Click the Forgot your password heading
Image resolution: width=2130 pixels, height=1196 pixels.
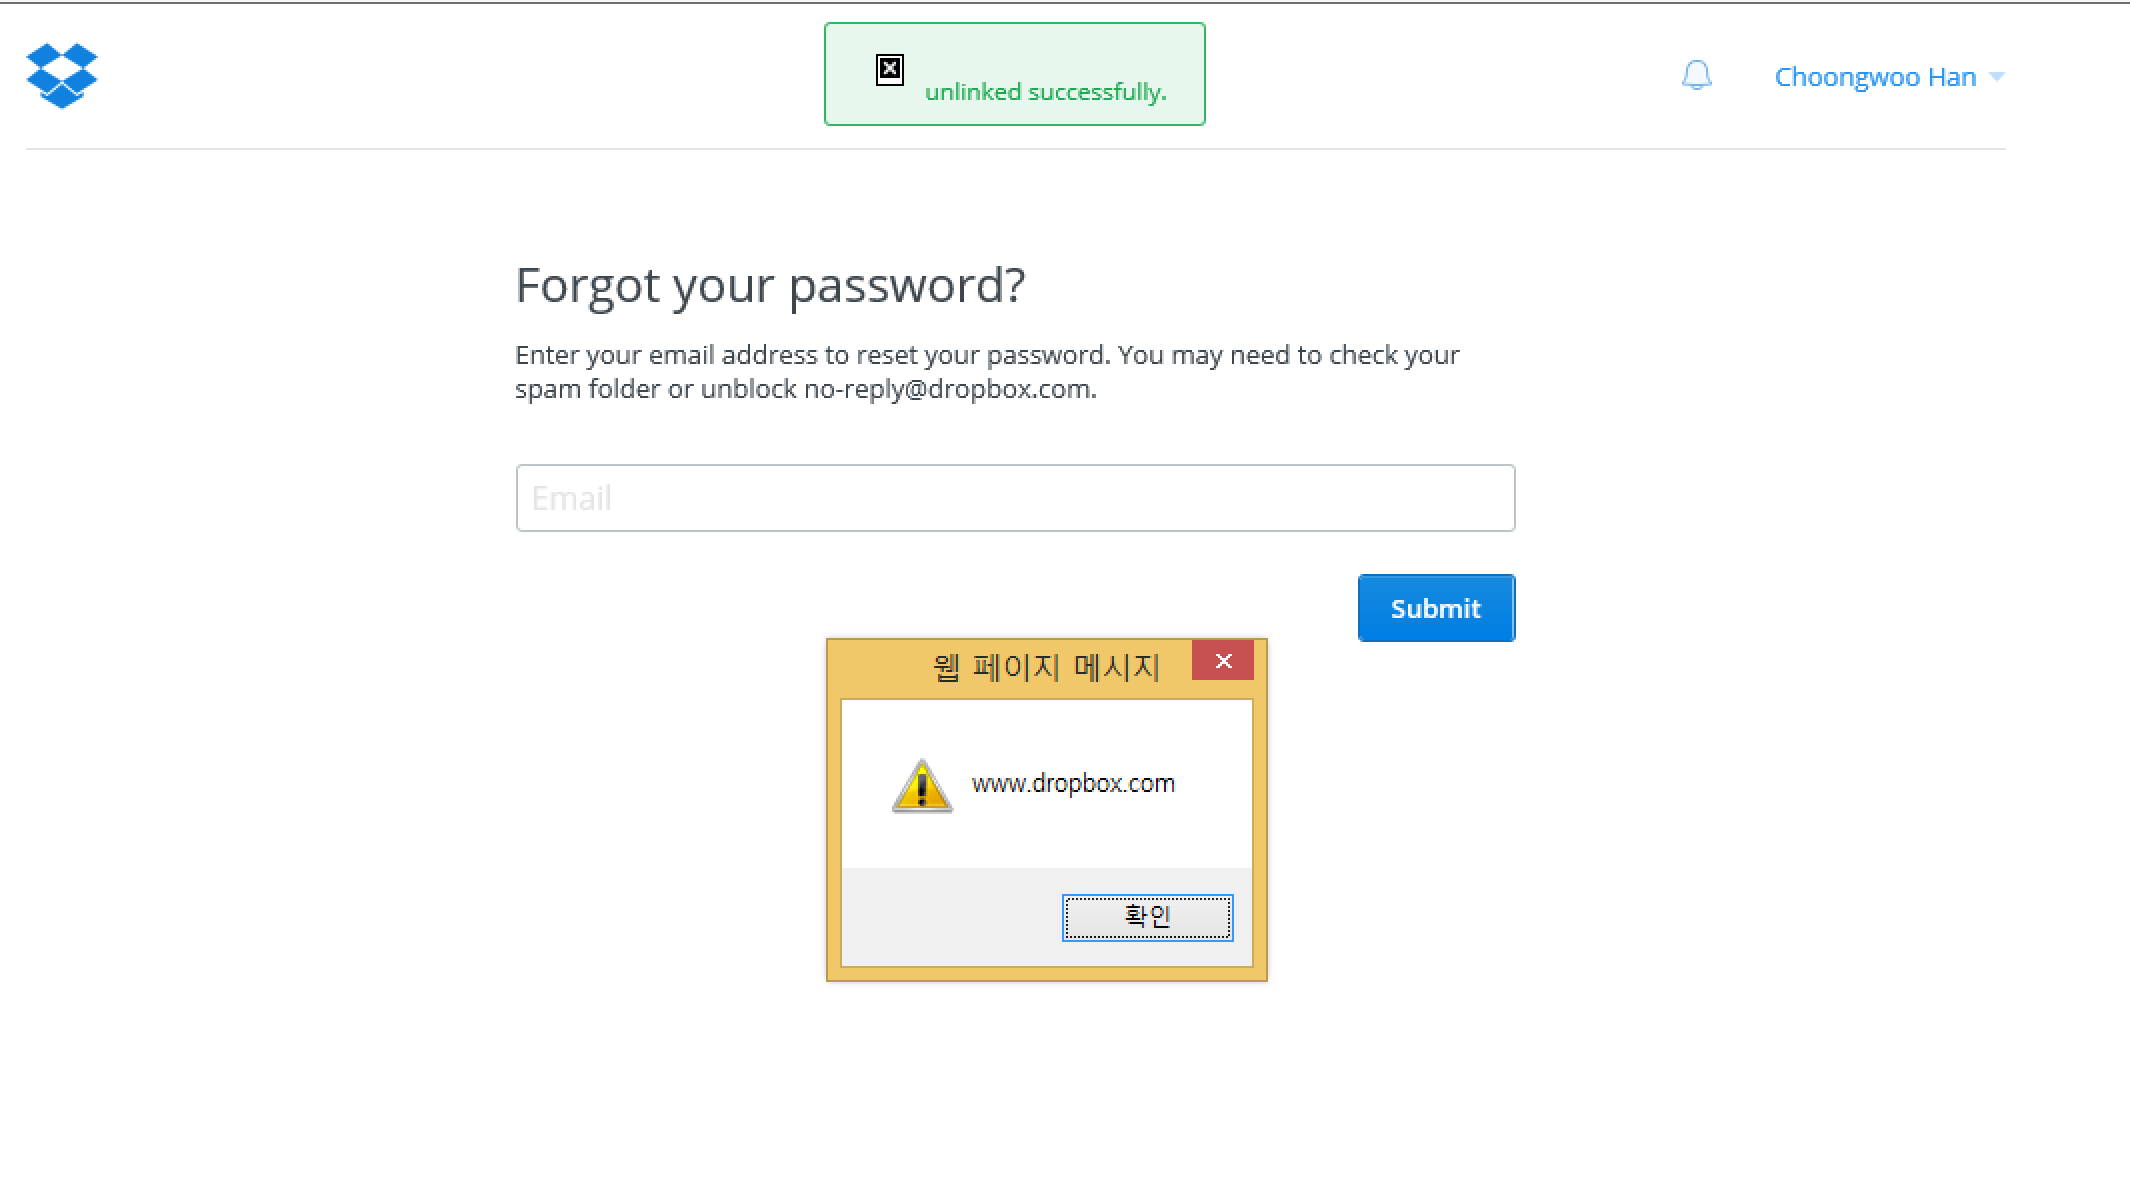(770, 285)
